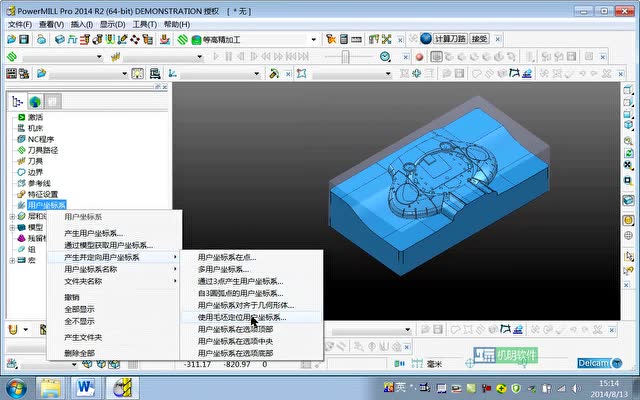Click the pickaxe tool icon
640x400 pixels.
(274, 73)
